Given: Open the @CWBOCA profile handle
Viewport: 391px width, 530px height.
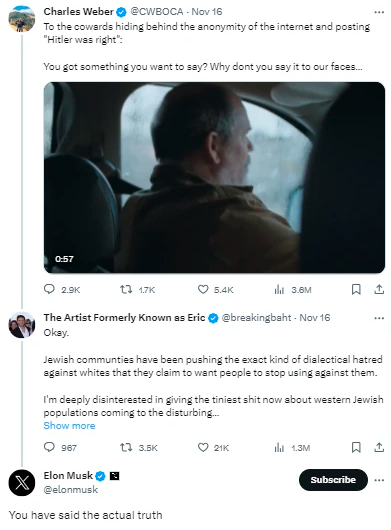Looking at the screenshot, I should pos(157,11).
